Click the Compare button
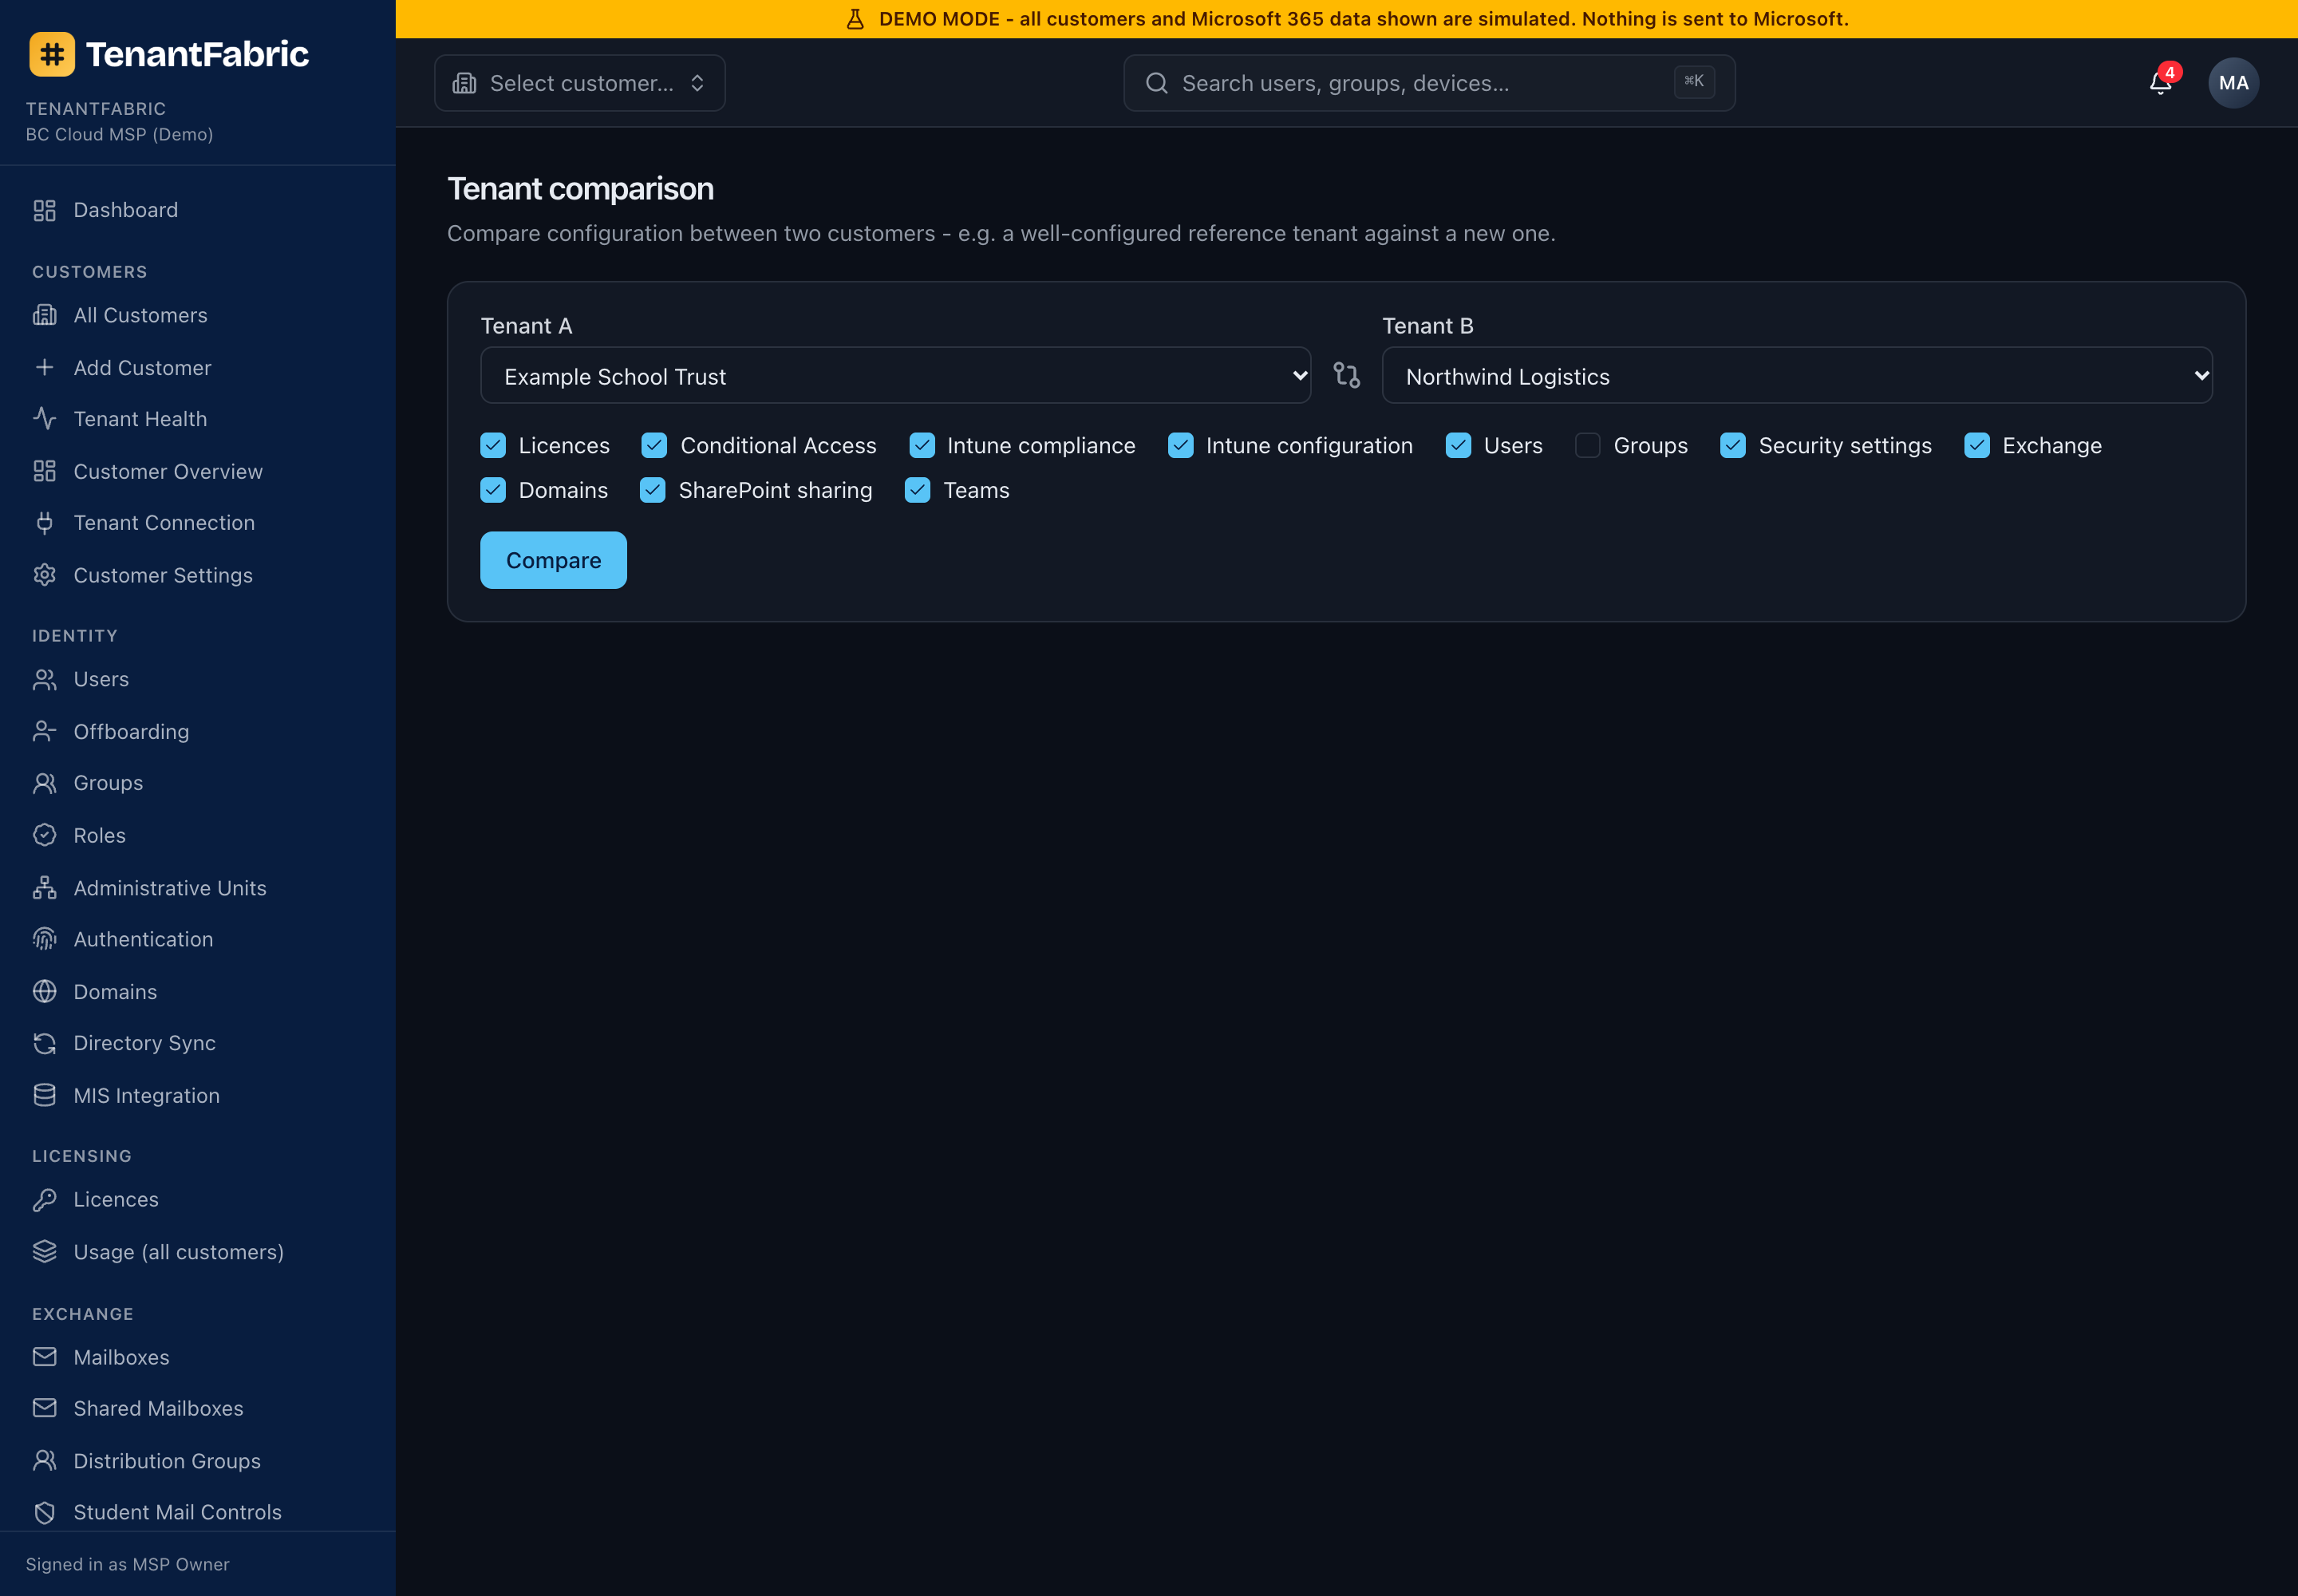The width and height of the screenshot is (2298, 1596). pos(553,560)
